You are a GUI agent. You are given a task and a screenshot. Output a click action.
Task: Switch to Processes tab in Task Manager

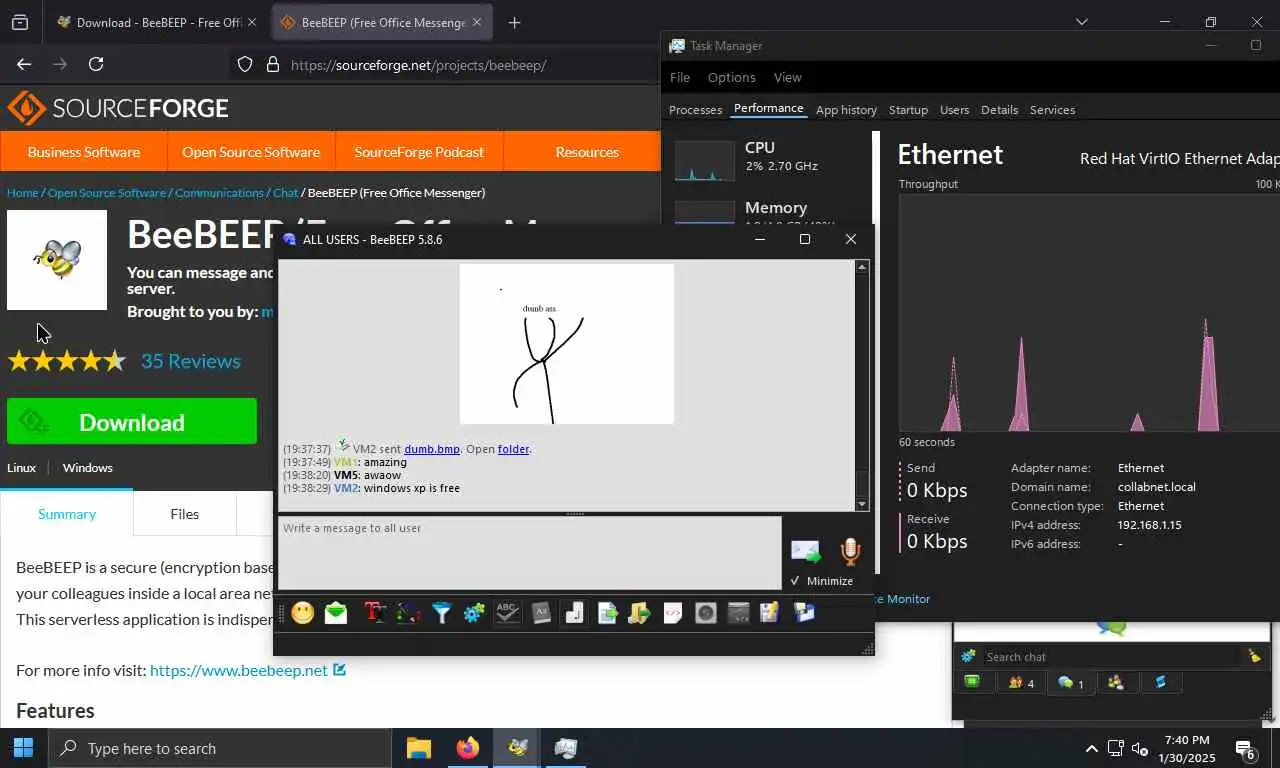(695, 110)
